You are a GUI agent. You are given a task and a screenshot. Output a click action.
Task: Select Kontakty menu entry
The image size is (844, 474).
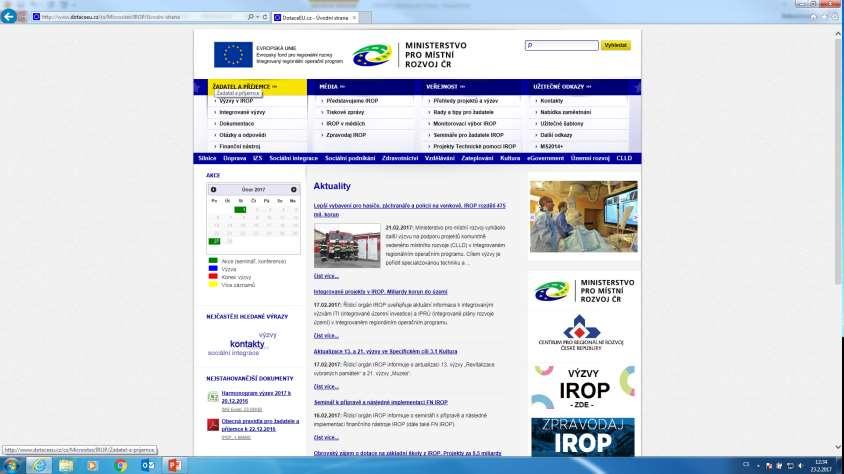click(x=552, y=101)
